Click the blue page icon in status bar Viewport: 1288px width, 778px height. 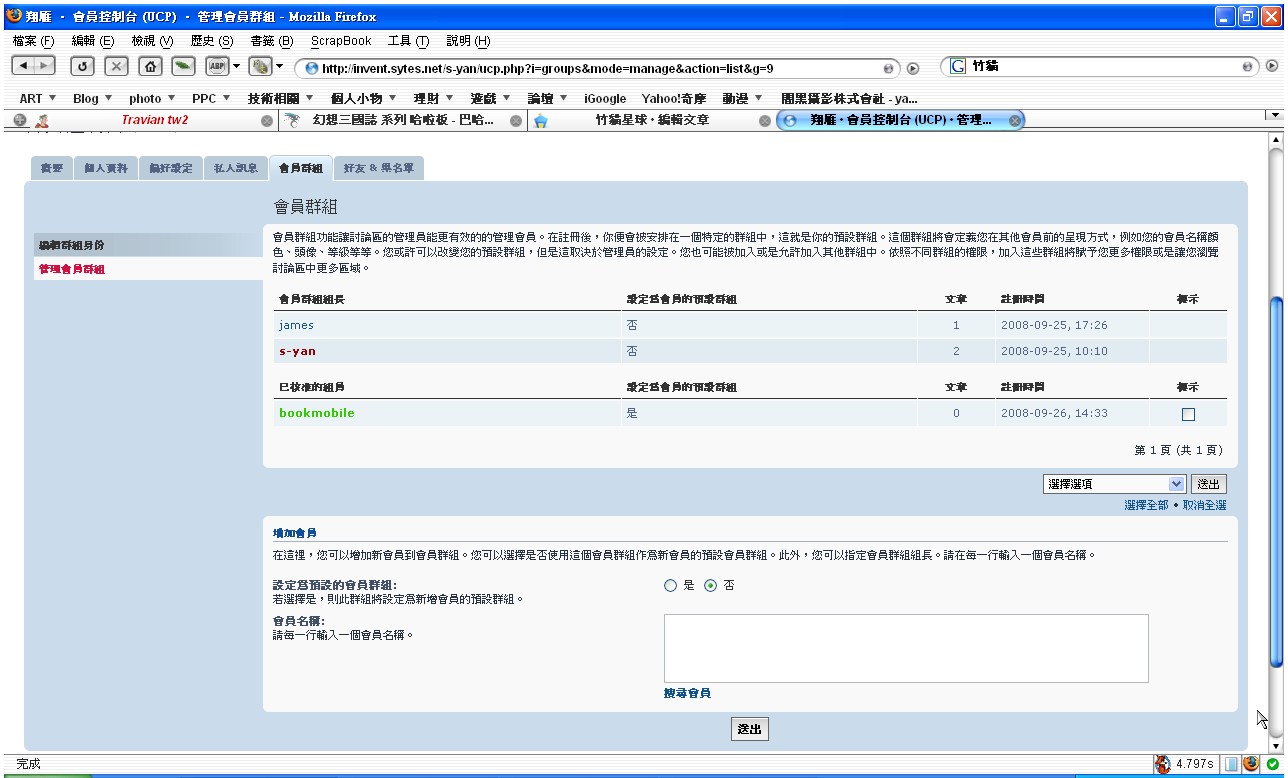pyautogui.click(x=1231, y=764)
